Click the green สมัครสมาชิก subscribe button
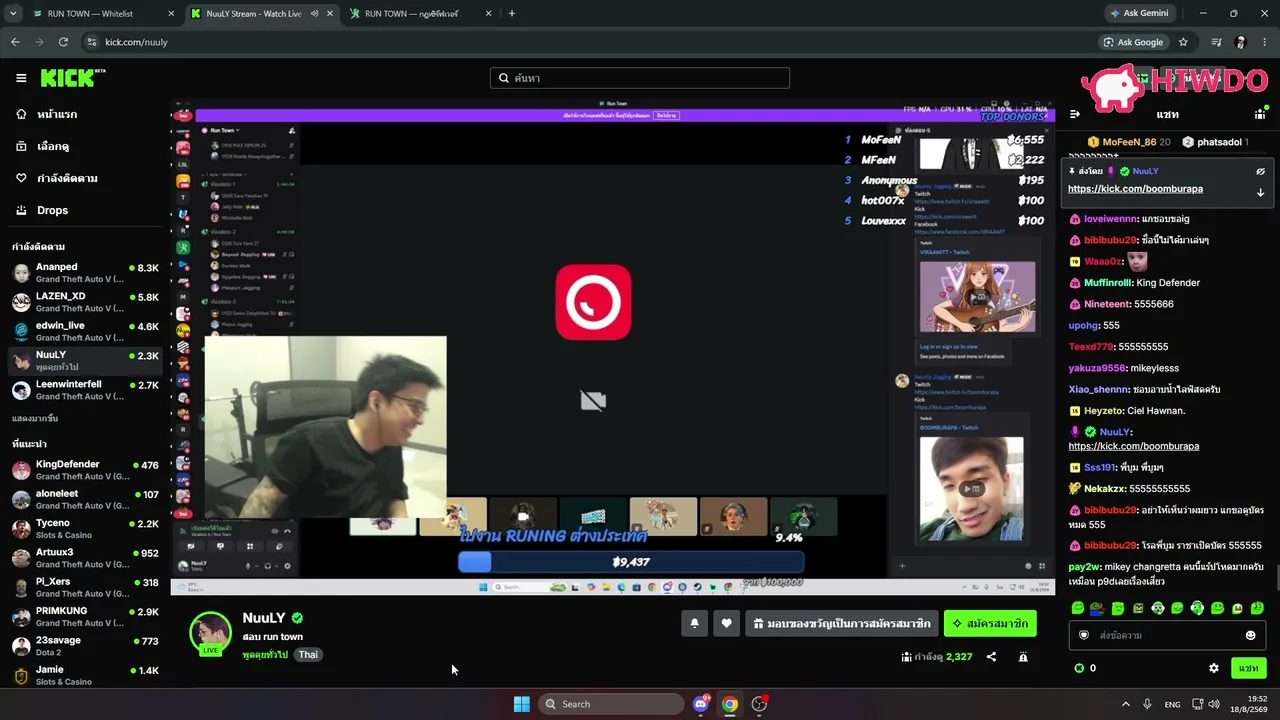This screenshot has height=720, width=1280. [990, 623]
